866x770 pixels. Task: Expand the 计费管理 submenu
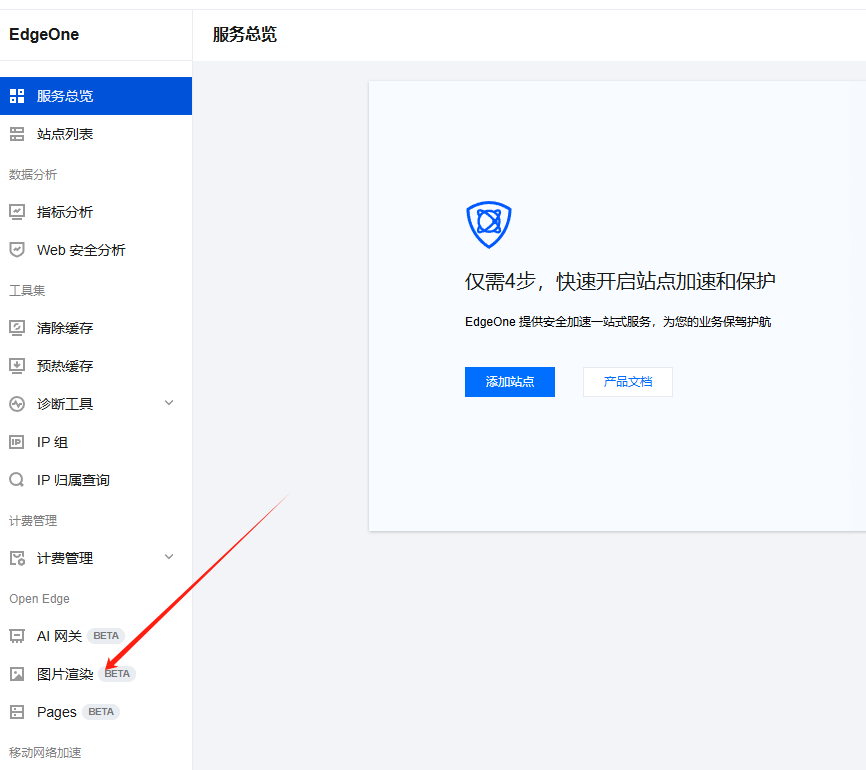170,557
